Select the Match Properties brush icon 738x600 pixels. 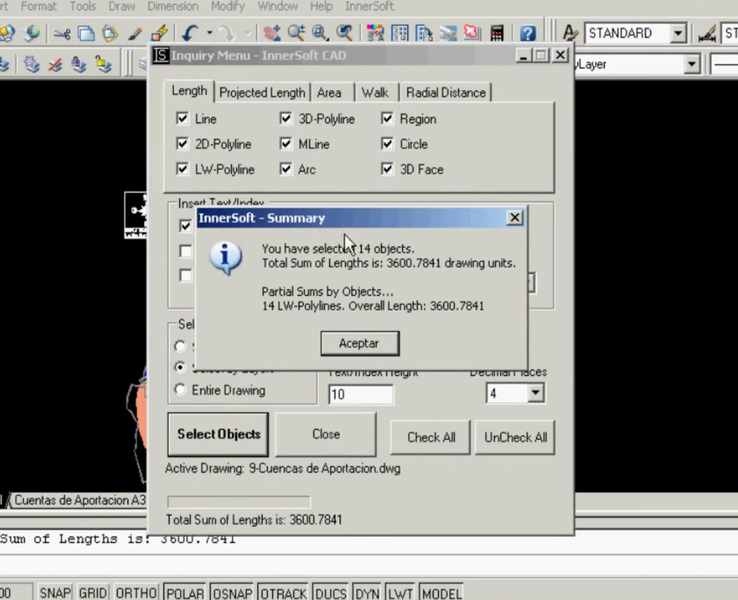click(135, 33)
